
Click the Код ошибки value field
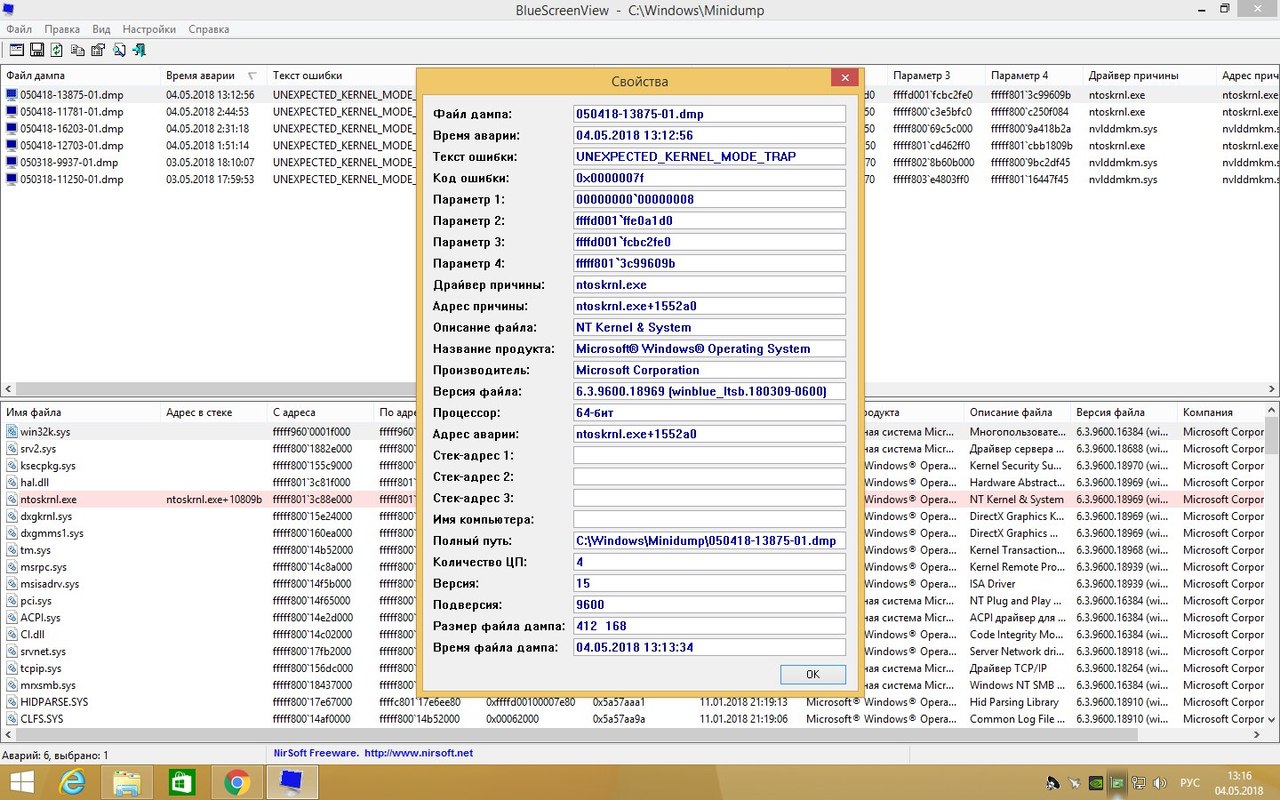coord(709,178)
